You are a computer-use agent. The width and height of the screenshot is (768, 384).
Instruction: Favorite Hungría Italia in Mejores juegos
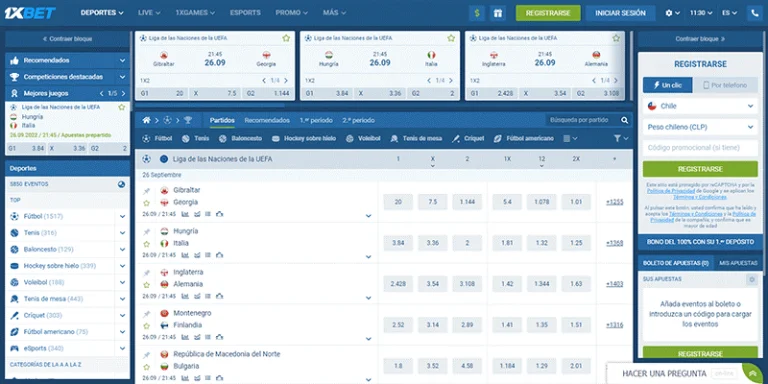click(x=121, y=107)
